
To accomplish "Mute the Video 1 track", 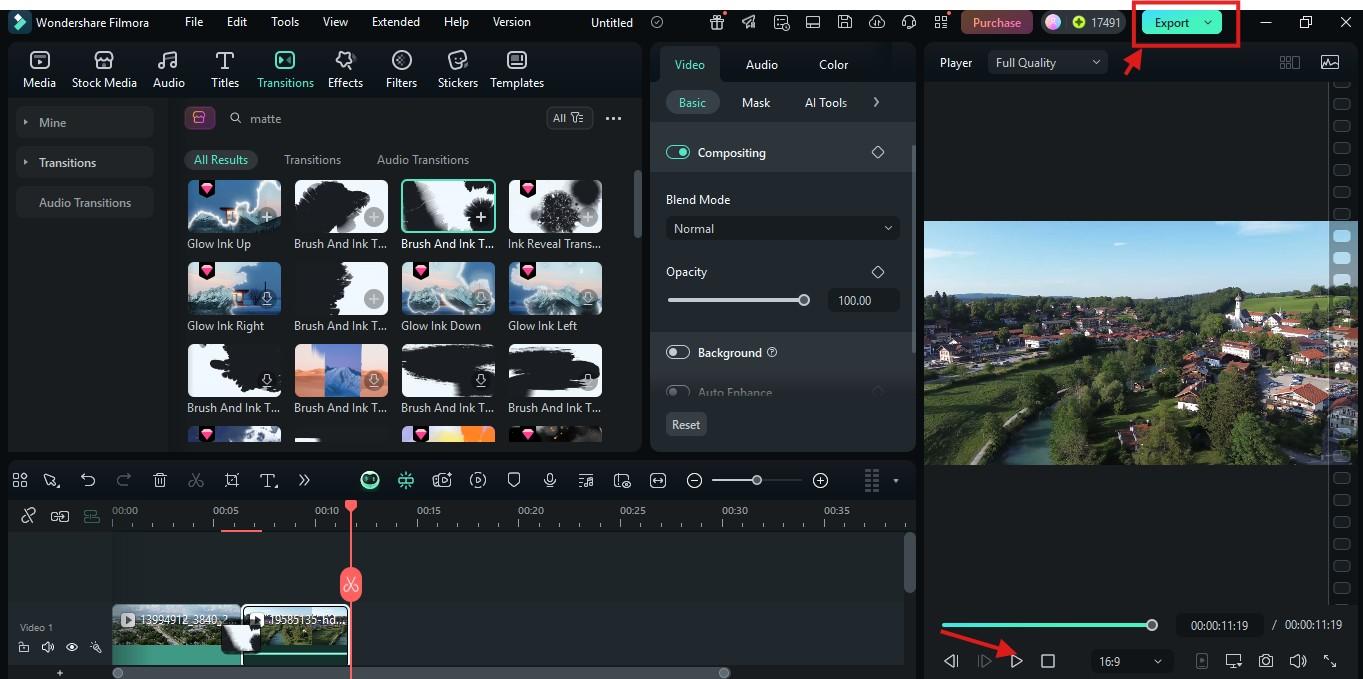I will point(48,648).
